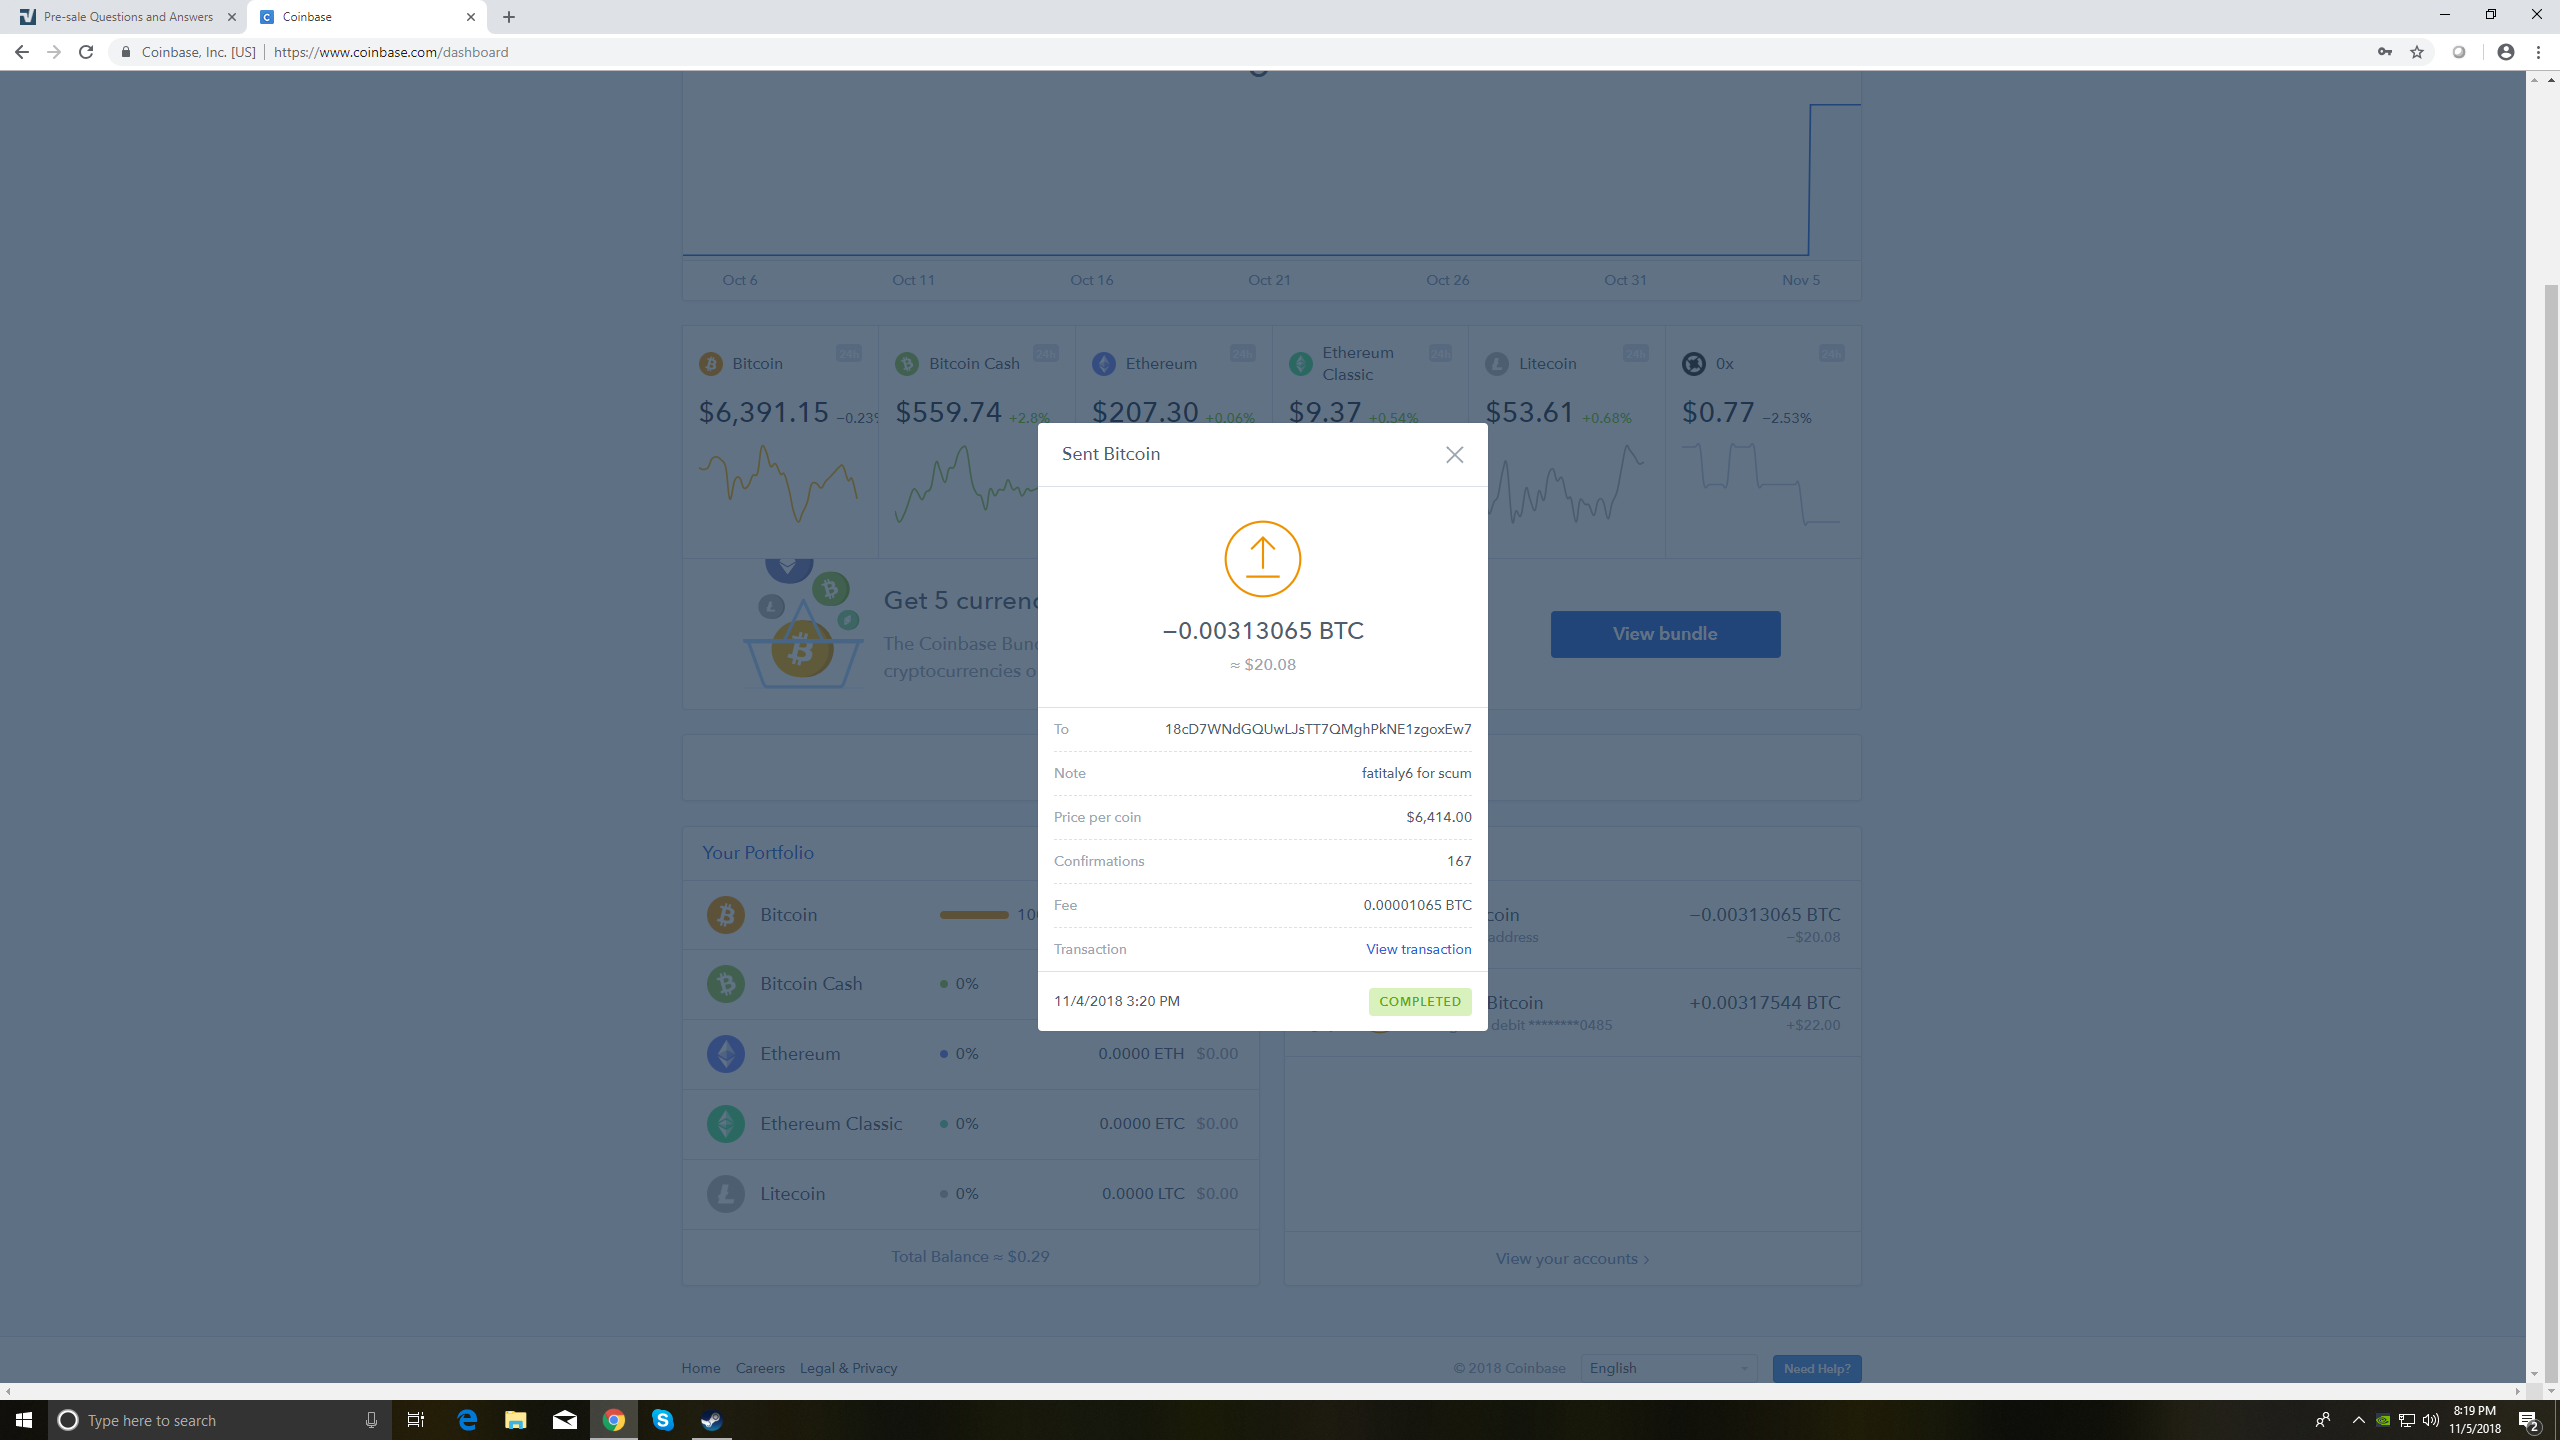Click the Bitcoin portfolio icon

coord(725,914)
